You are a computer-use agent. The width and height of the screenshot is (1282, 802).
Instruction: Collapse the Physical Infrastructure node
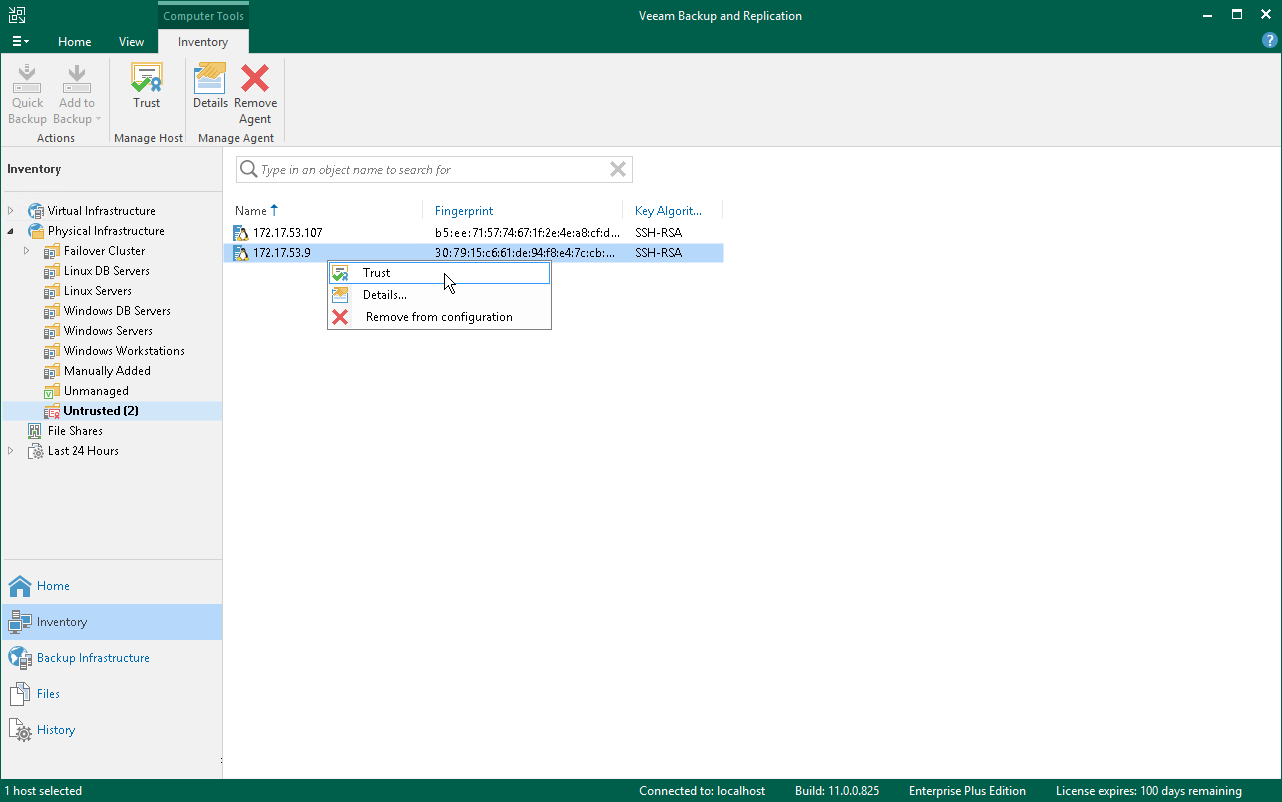[x=11, y=231]
